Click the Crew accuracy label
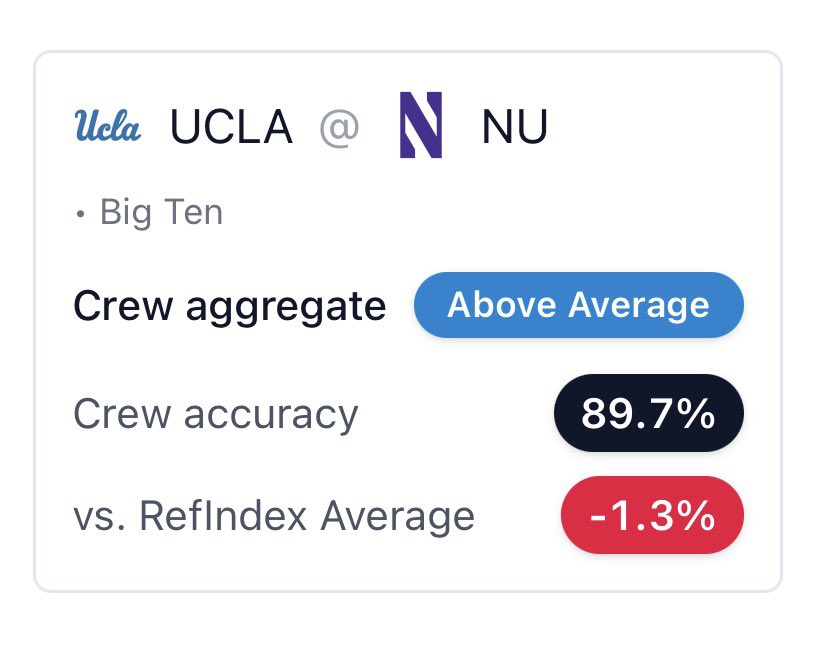The width and height of the screenshot is (824, 665). (215, 414)
